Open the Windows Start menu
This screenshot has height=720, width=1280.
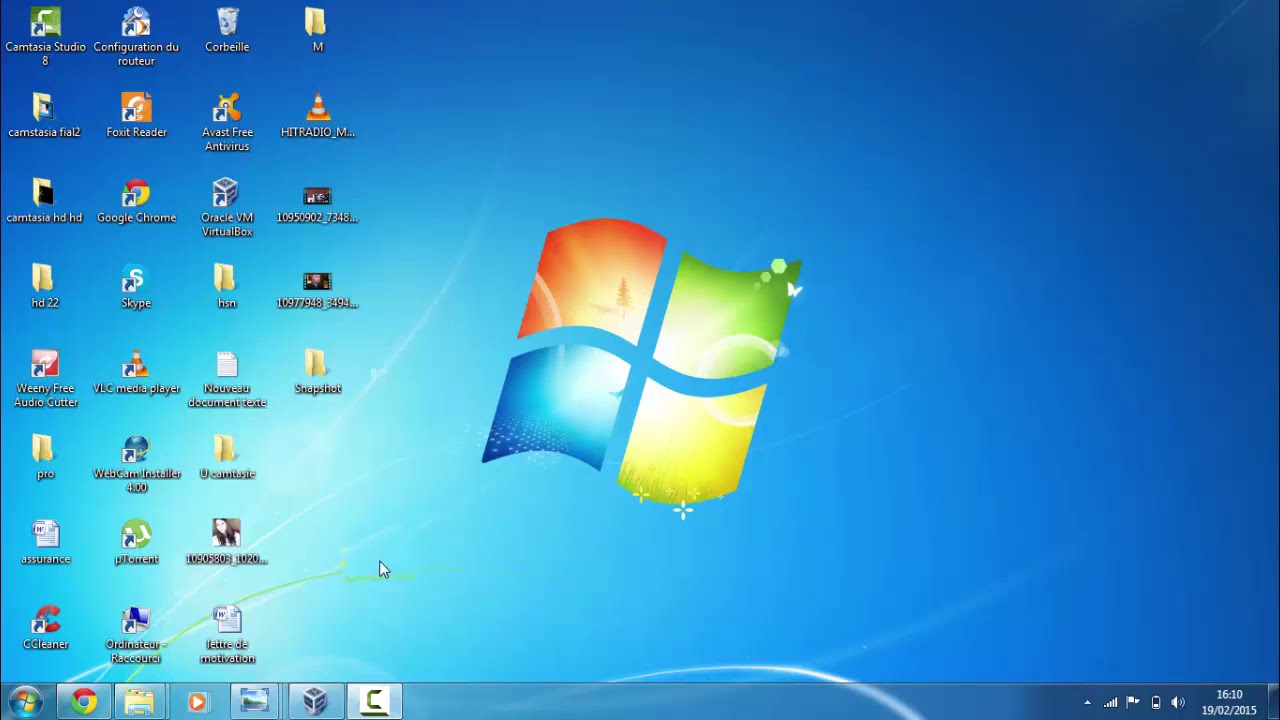click(25, 702)
